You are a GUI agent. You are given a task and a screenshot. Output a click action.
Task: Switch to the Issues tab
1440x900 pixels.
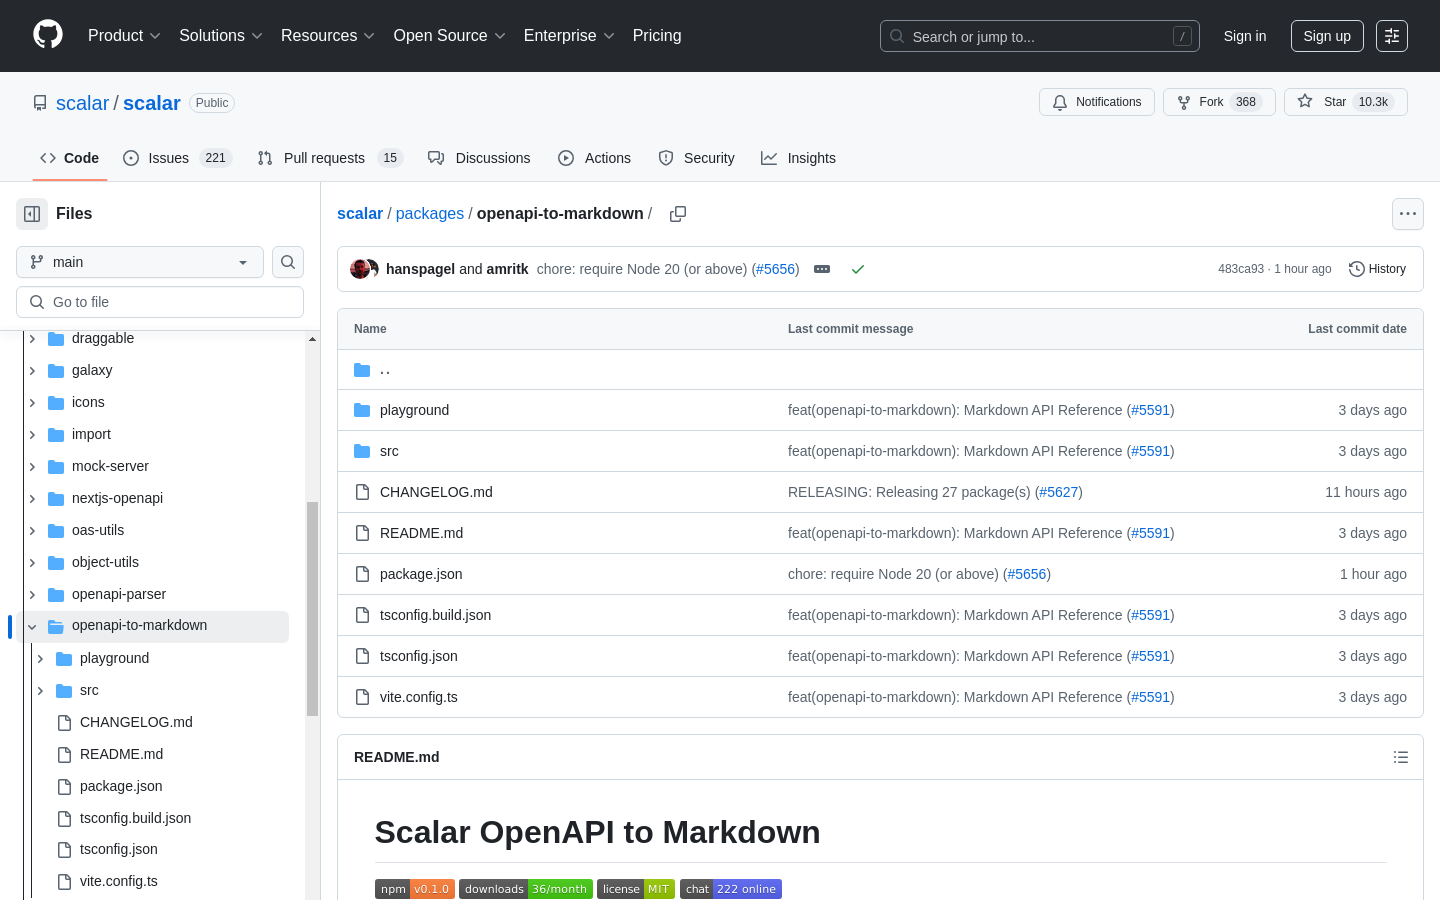(x=177, y=158)
